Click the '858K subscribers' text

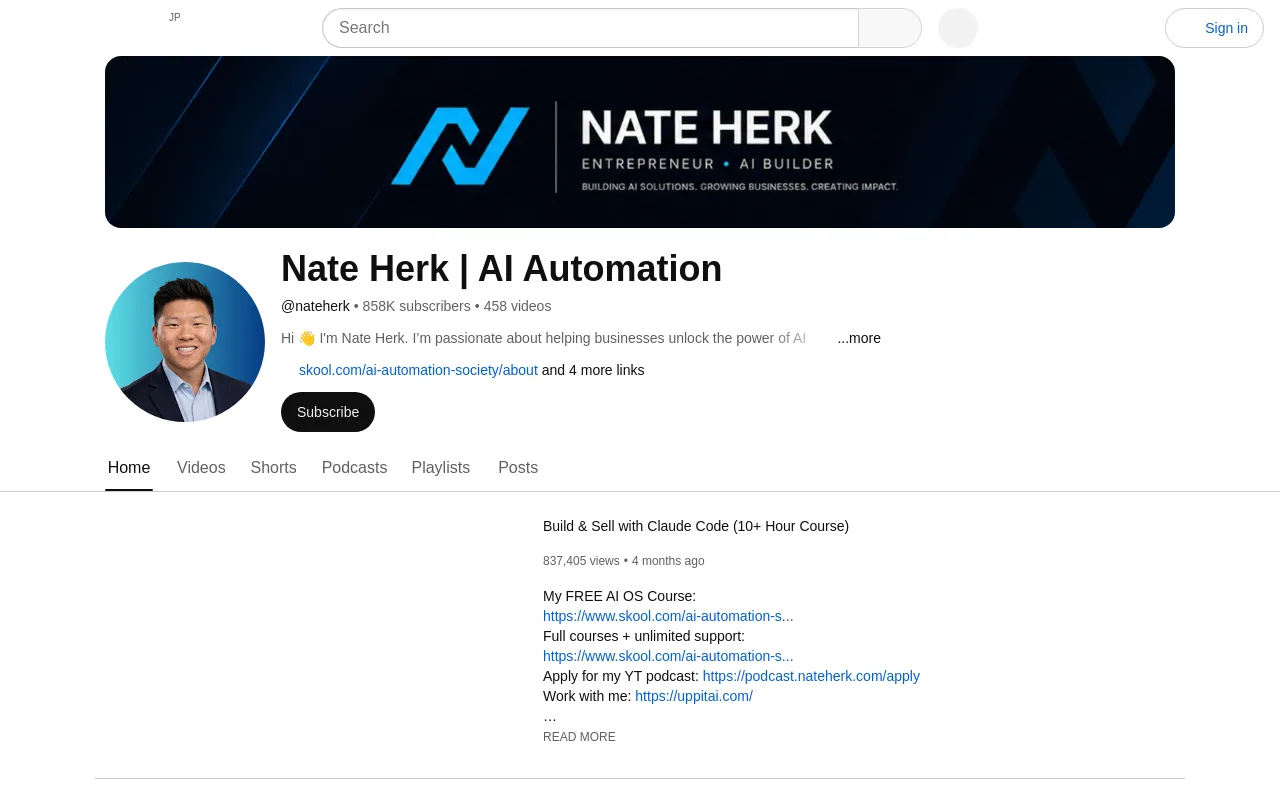point(416,306)
